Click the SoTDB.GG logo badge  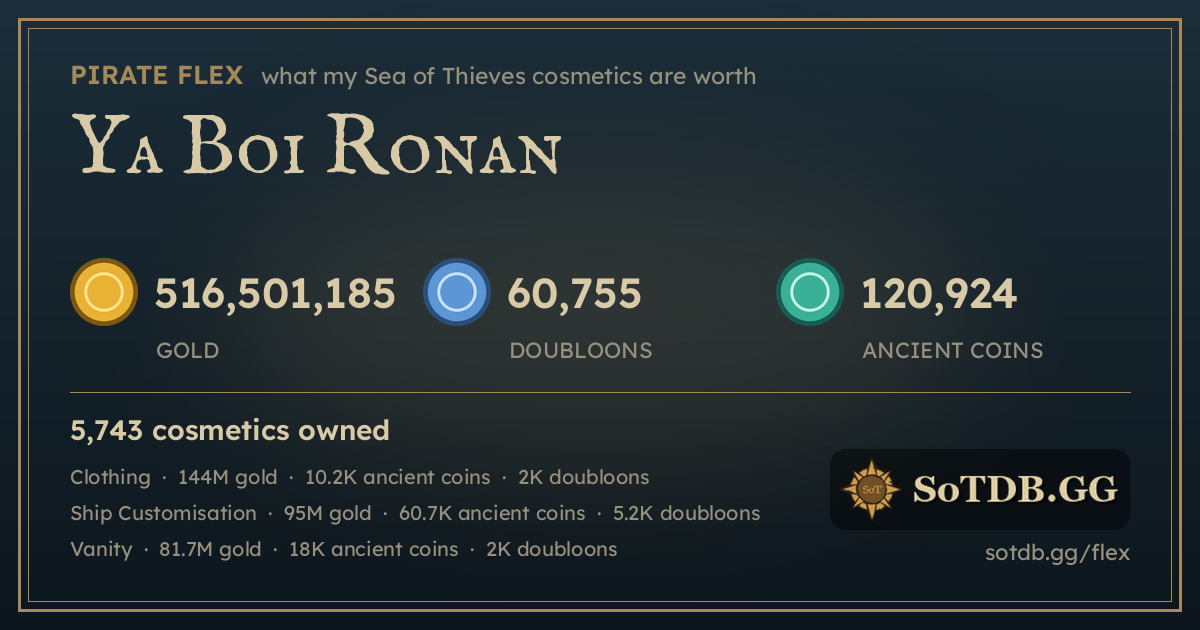point(980,489)
